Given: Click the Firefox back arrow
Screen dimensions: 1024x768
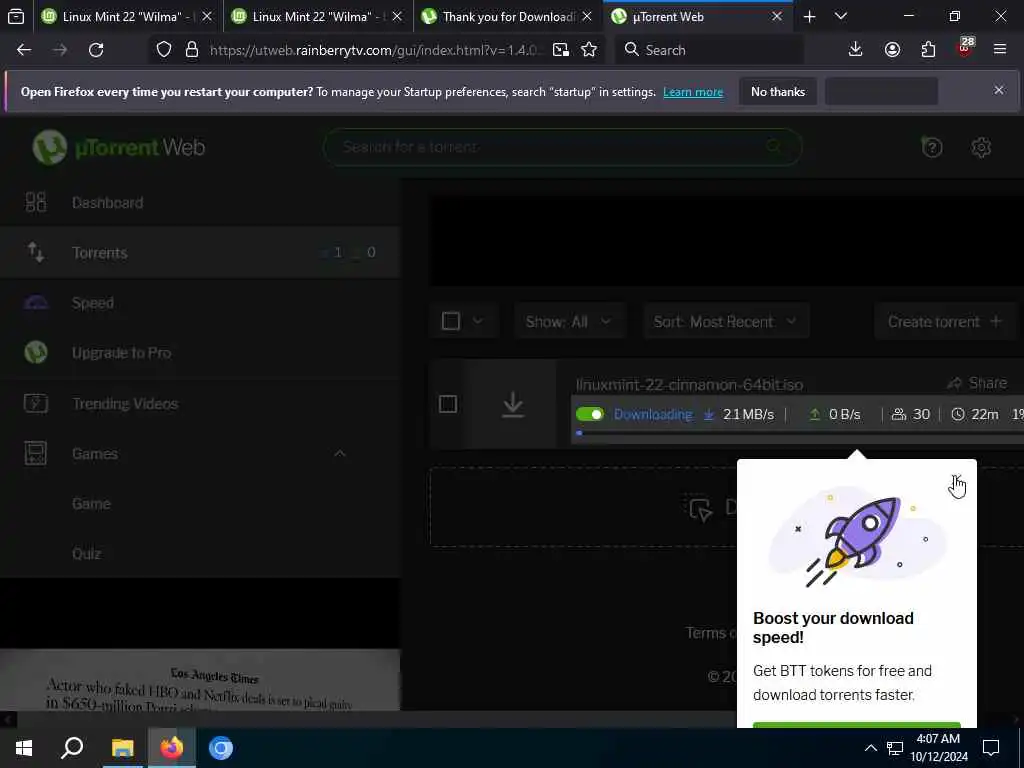Looking at the screenshot, I should coord(24,50).
